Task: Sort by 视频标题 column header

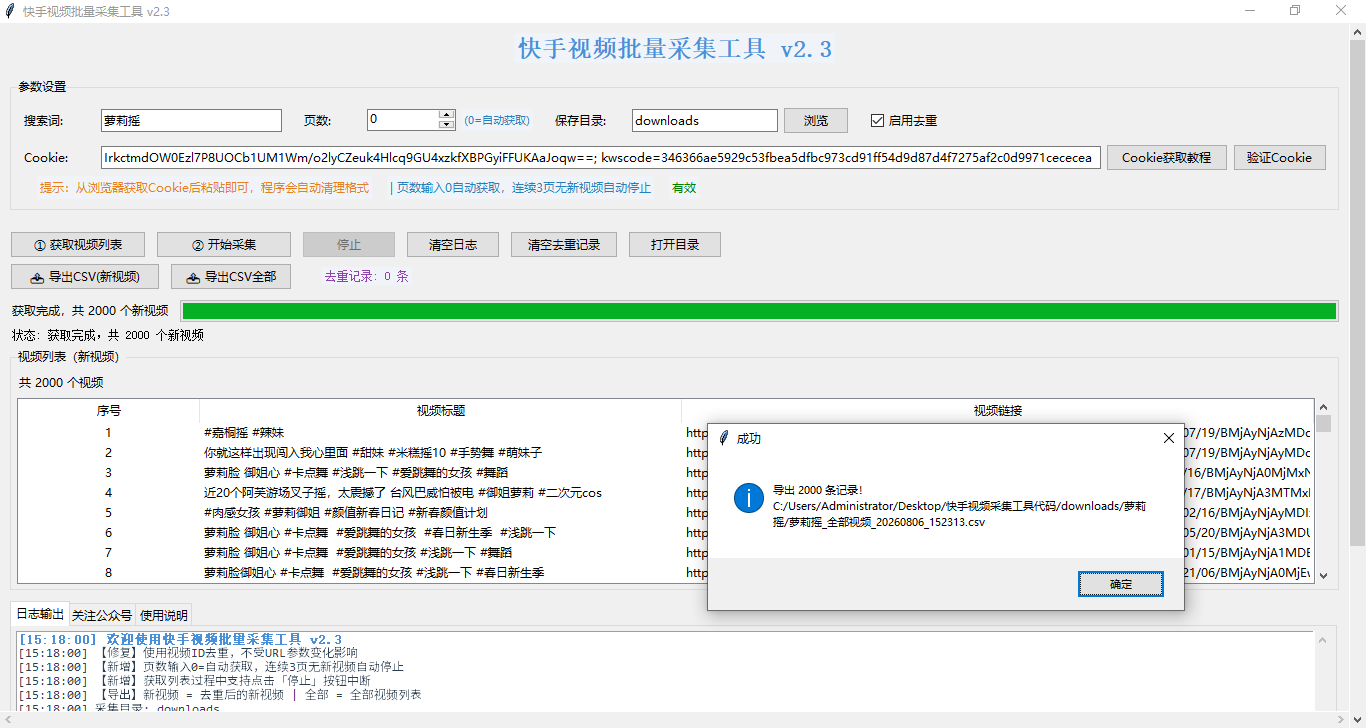Action: (x=441, y=410)
